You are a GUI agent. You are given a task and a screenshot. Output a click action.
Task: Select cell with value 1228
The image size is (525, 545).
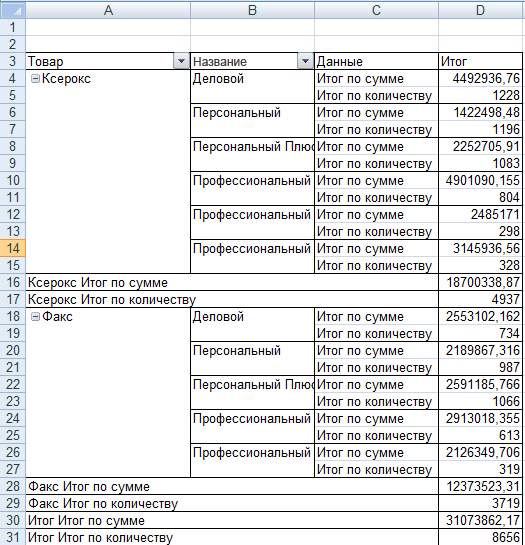tap(480, 95)
